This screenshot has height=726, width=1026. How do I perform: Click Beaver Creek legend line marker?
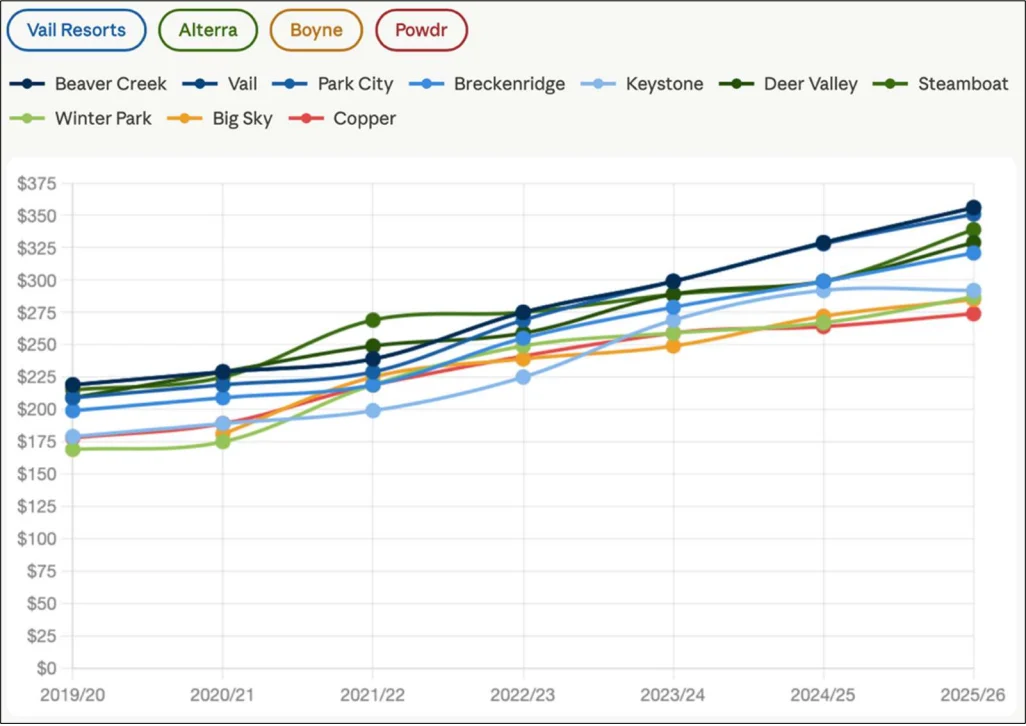pos(27,84)
